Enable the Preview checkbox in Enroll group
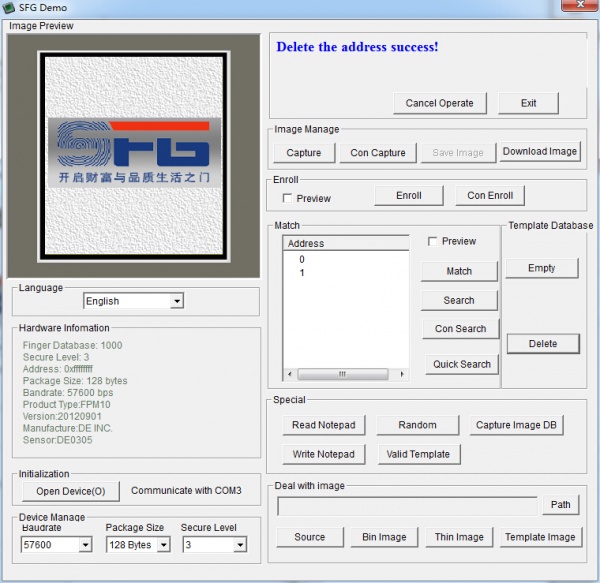This screenshot has height=583, width=600. click(287, 198)
